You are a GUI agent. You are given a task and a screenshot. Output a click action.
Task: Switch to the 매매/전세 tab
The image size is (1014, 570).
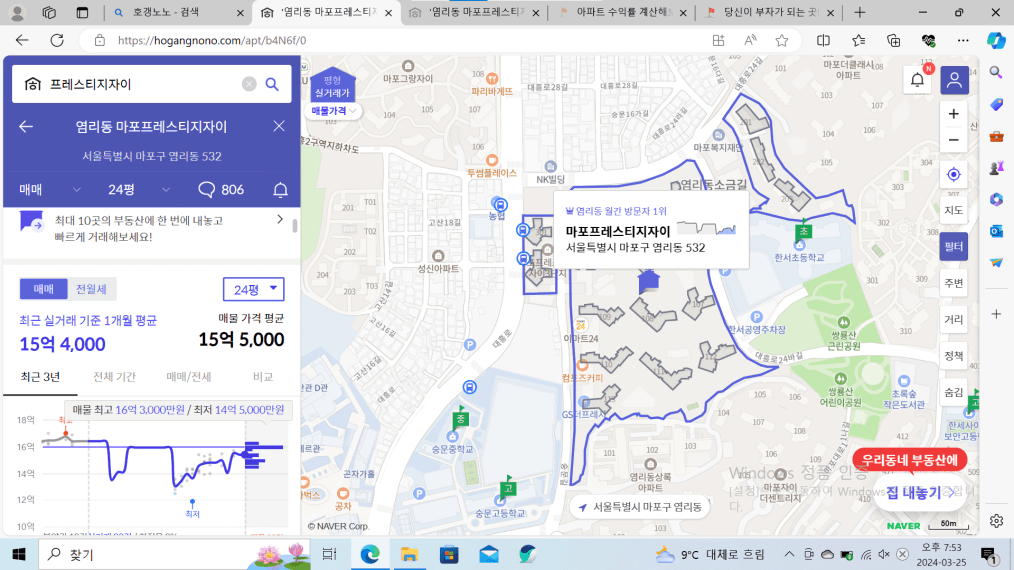[x=189, y=377]
